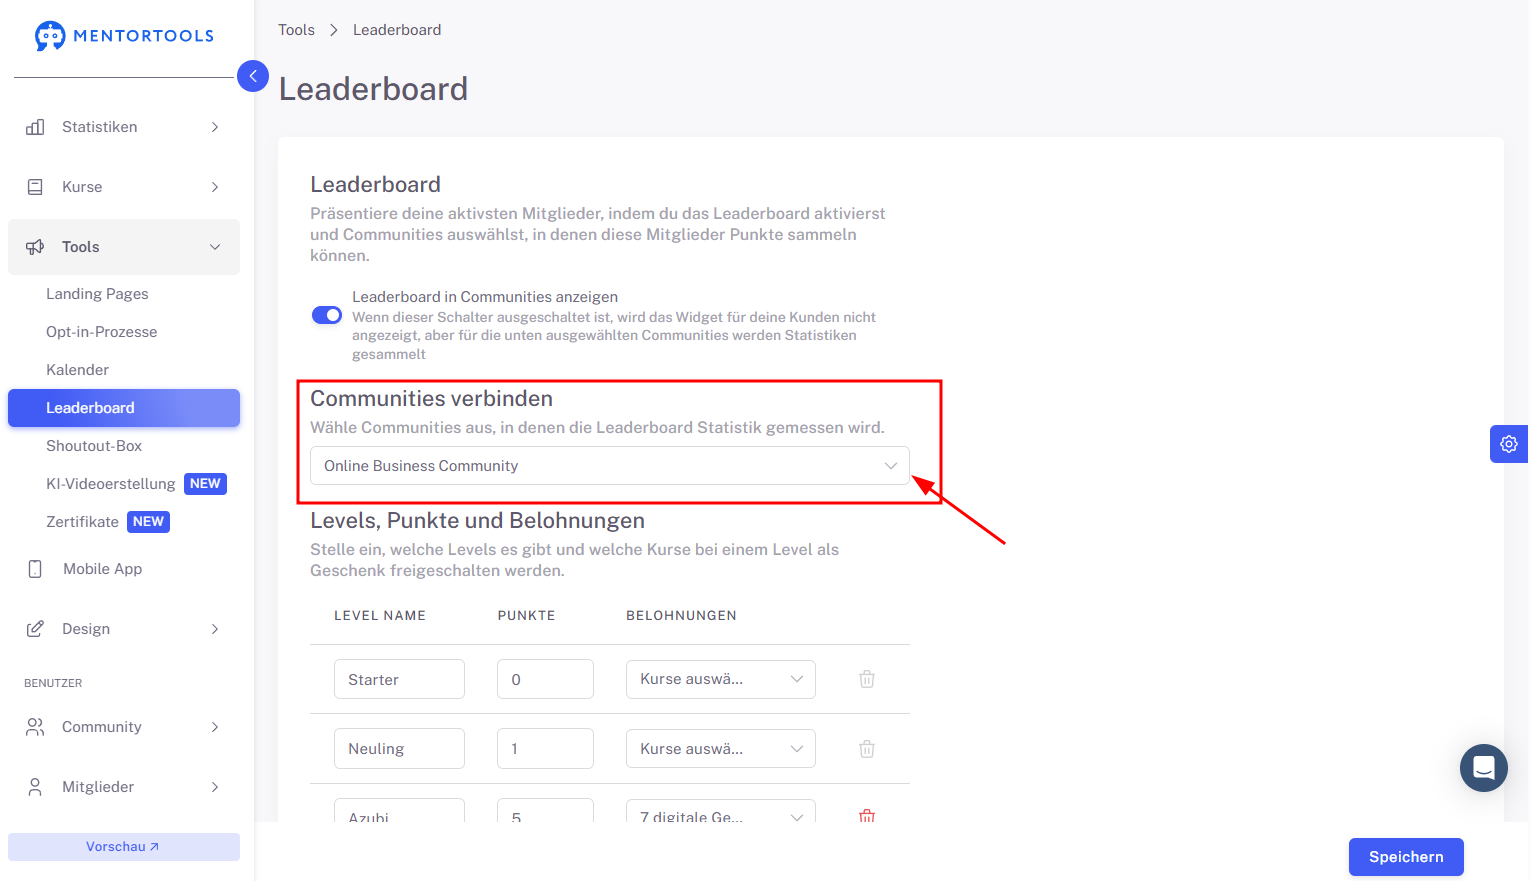Expand the Community sidebar section
The image size is (1530, 881).
(x=124, y=727)
